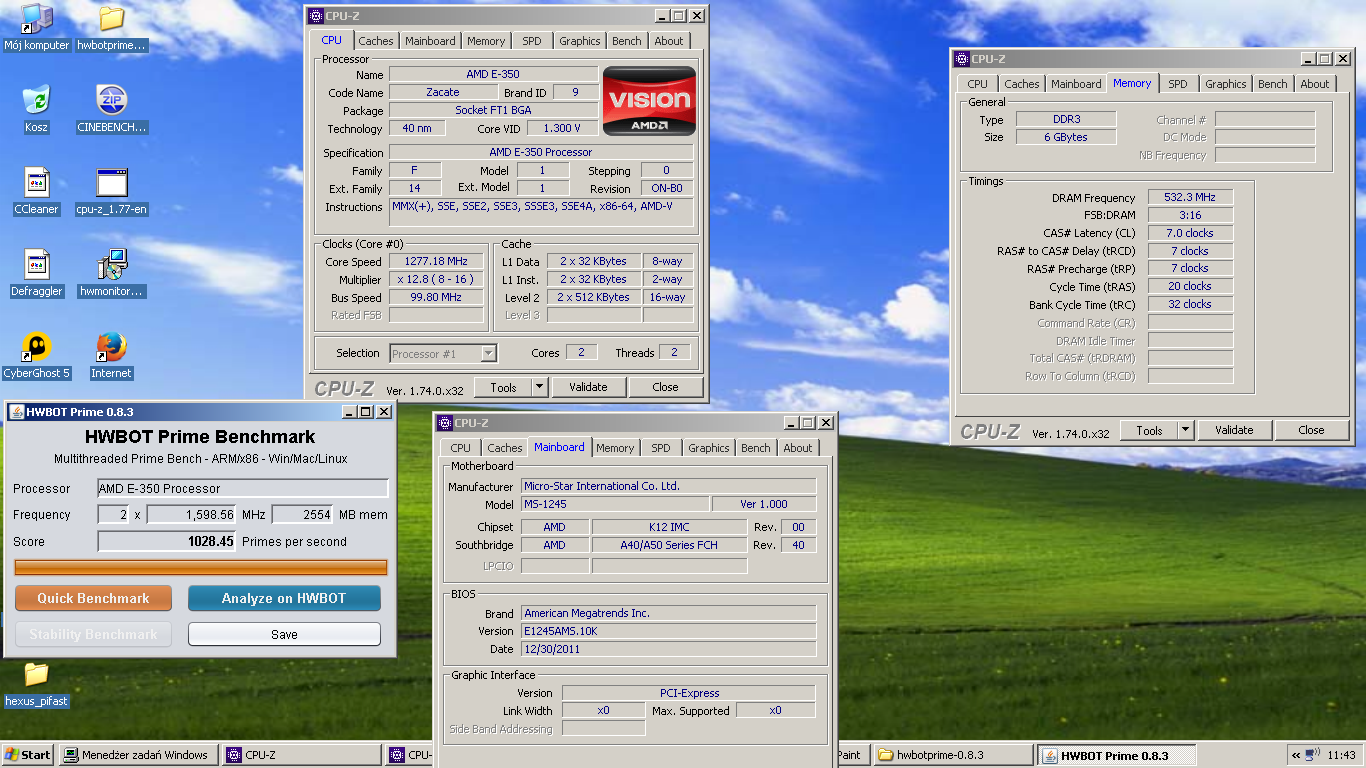
Task: Click the Close button in the Memory window
Action: (x=1311, y=430)
